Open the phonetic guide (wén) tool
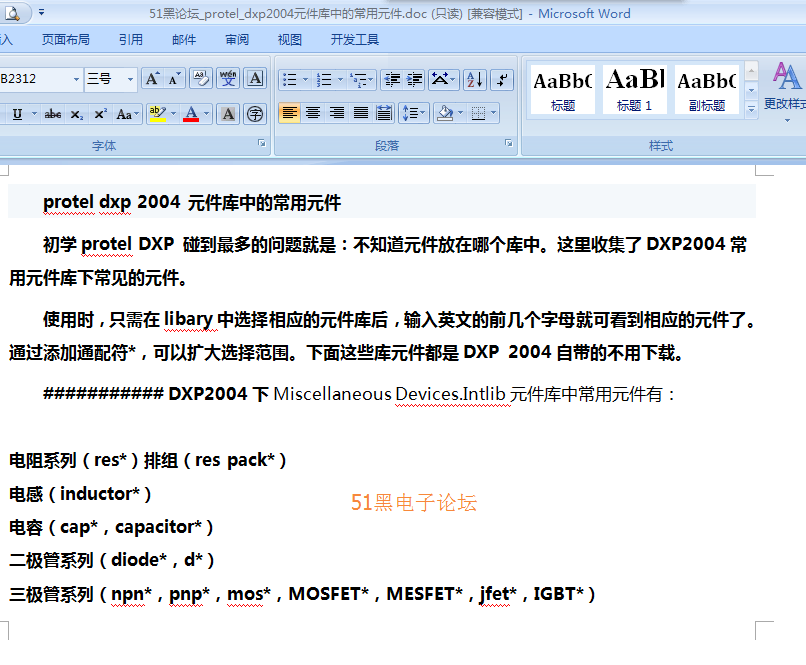The height and width of the screenshot is (665, 806). click(x=228, y=79)
